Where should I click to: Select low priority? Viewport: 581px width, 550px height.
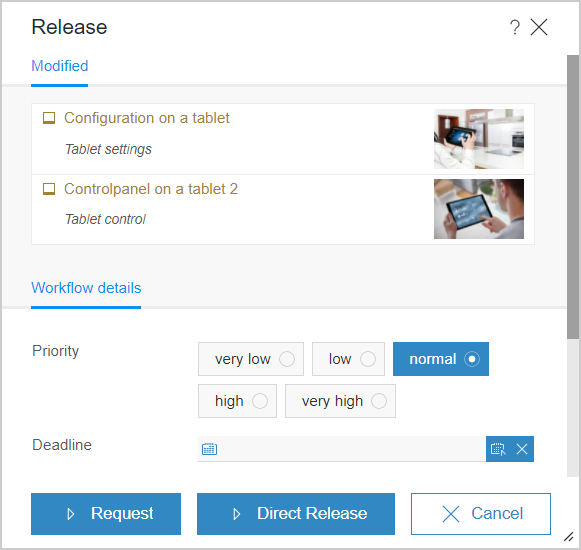(348, 359)
